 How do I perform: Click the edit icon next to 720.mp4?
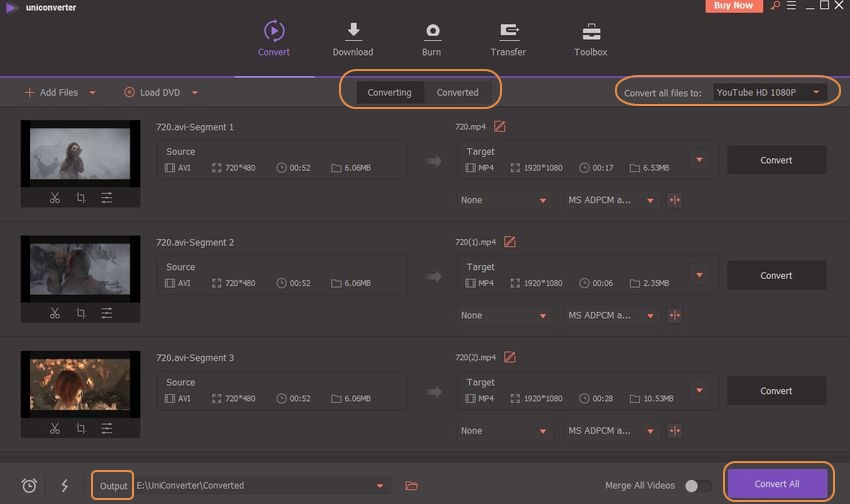(x=500, y=126)
